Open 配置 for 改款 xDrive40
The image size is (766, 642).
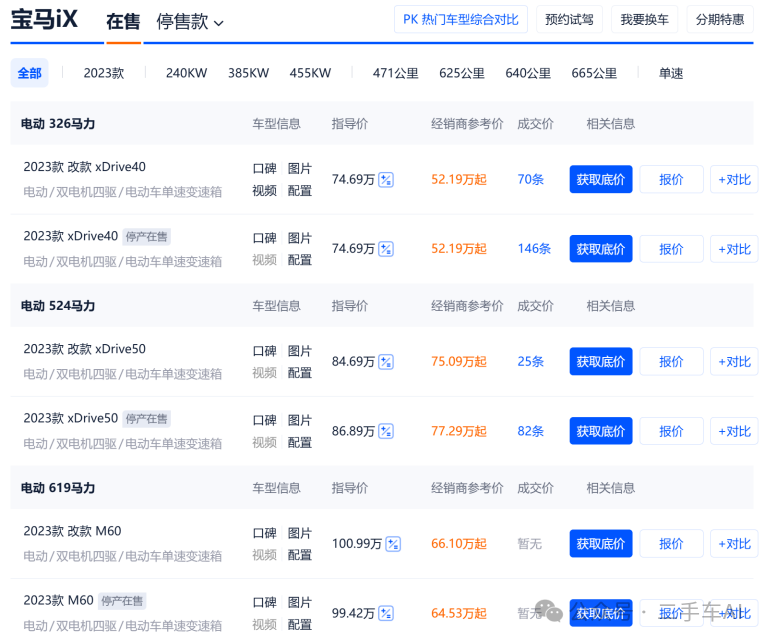[x=299, y=191]
